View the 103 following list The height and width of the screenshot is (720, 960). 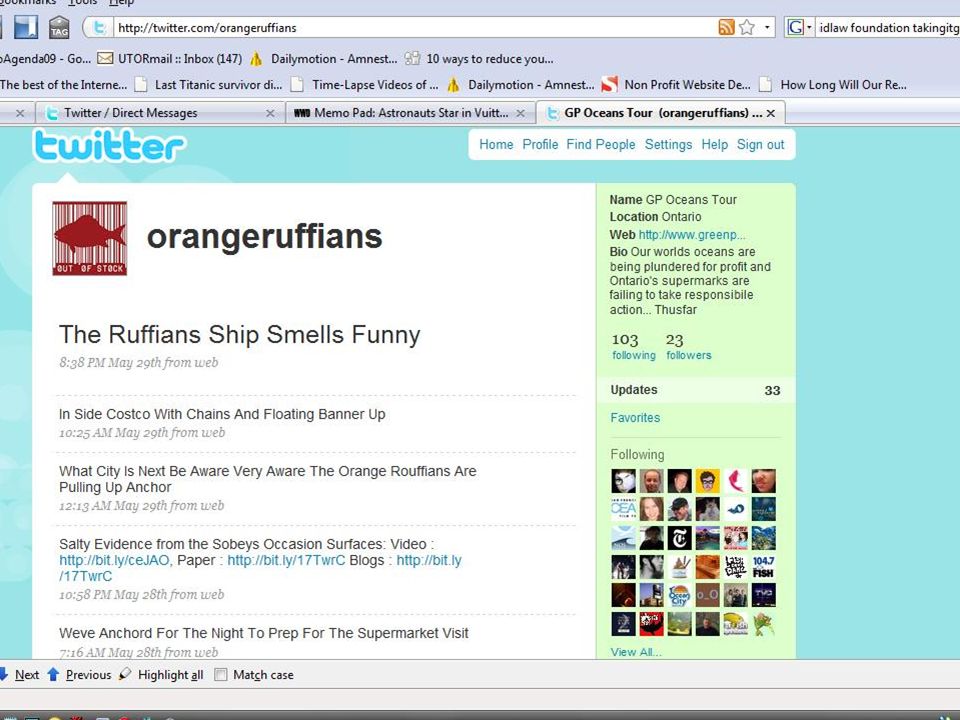[x=634, y=347]
